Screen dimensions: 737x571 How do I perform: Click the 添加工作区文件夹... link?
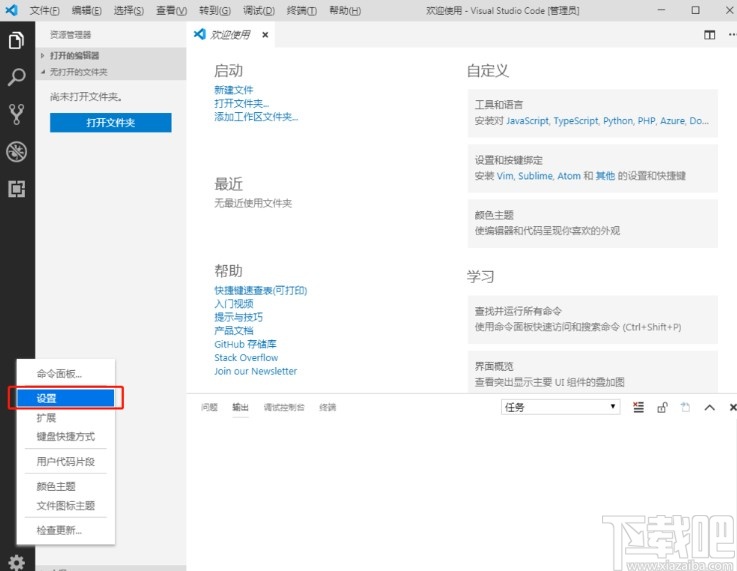[x=256, y=117]
